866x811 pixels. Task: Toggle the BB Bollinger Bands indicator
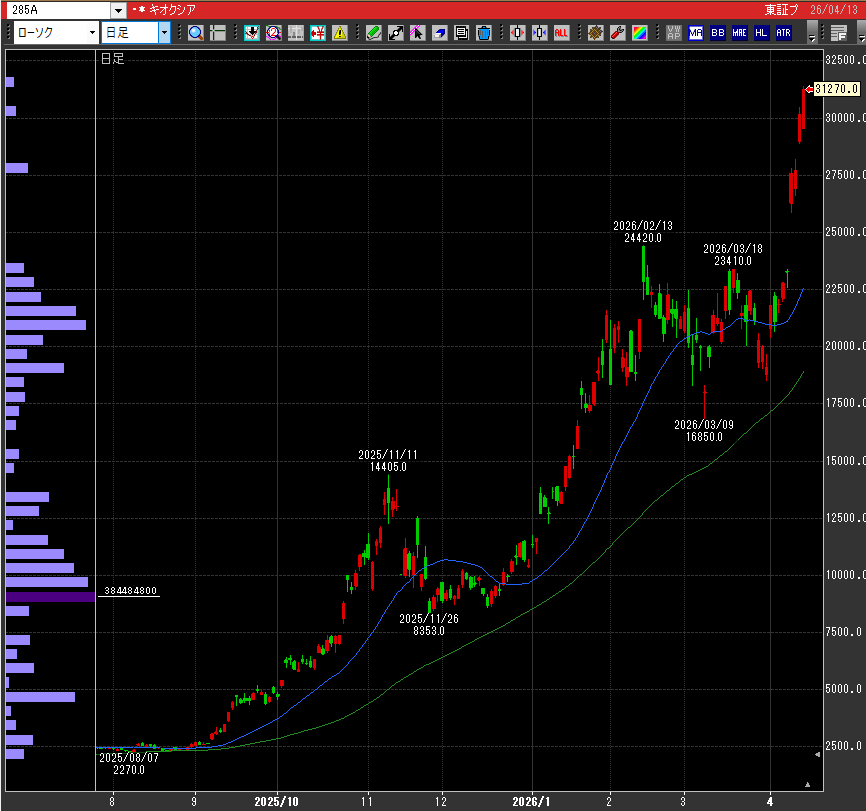pos(718,33)
